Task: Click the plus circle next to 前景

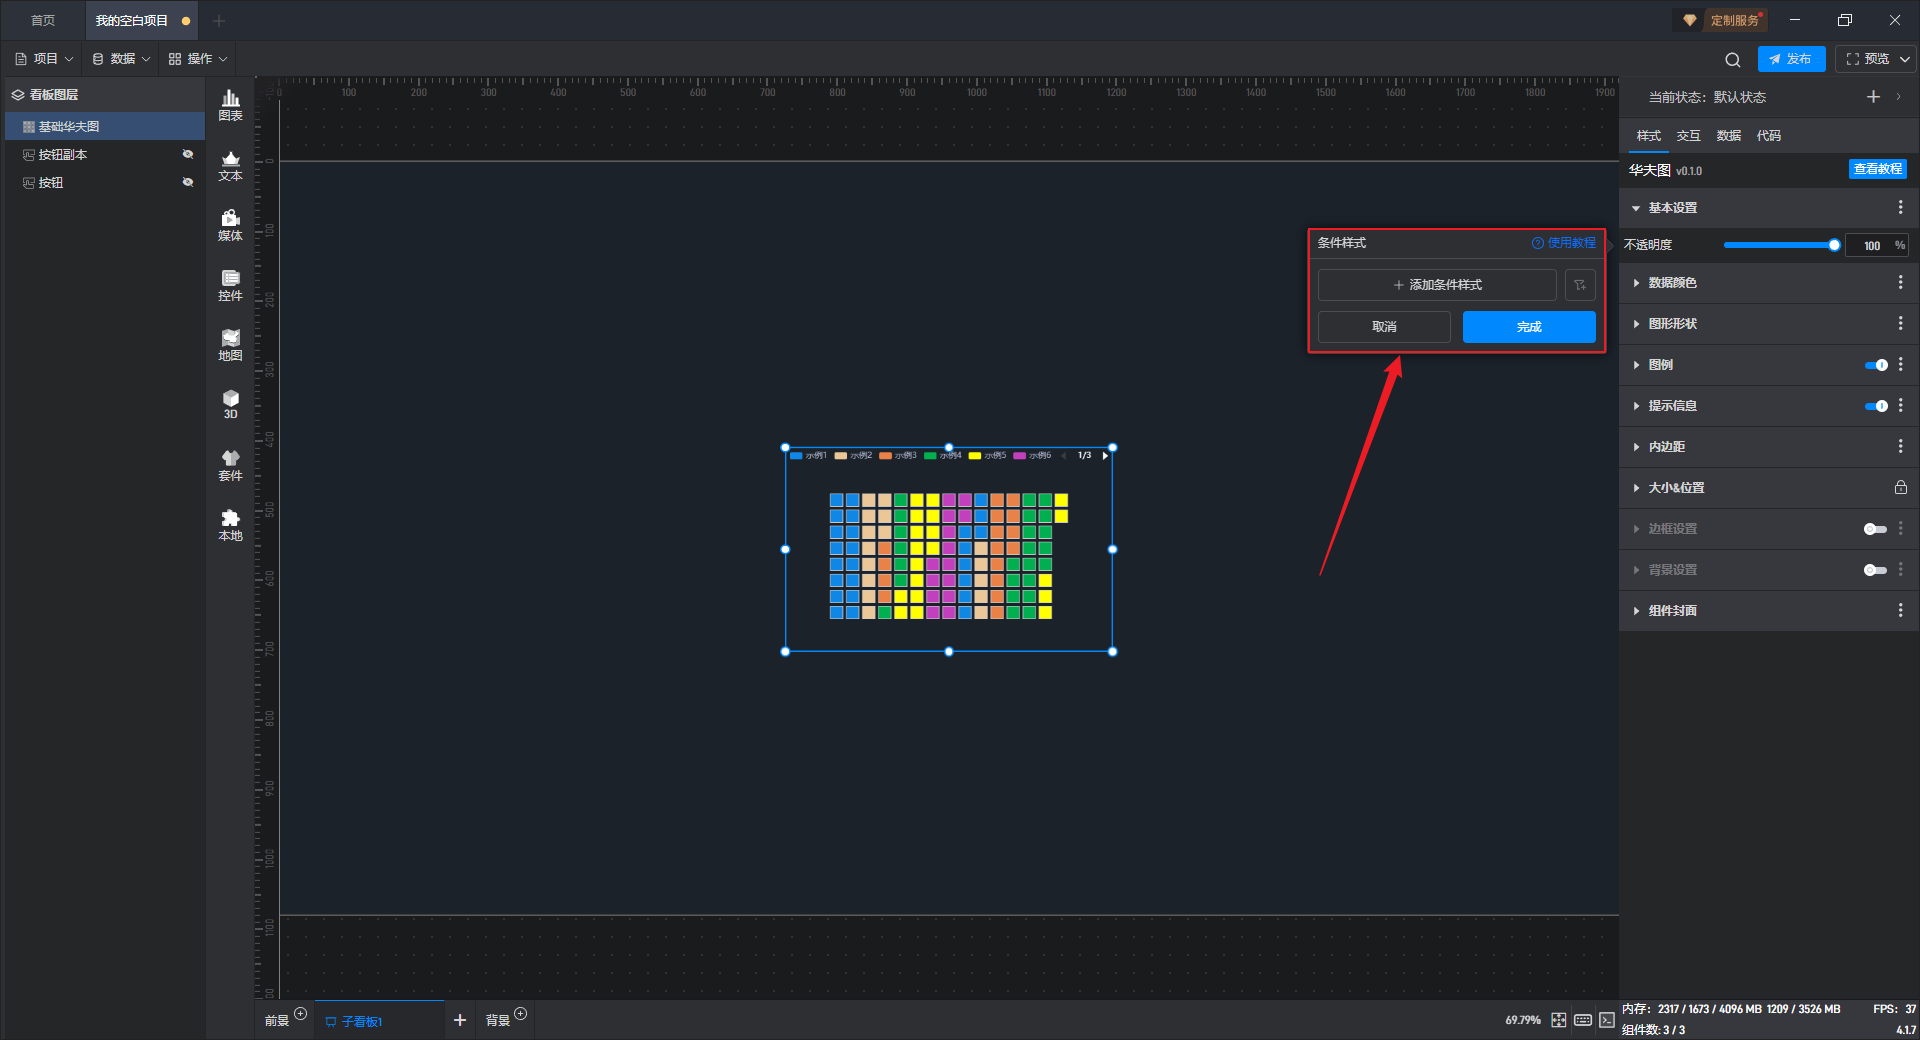Action: (300, 1014)
